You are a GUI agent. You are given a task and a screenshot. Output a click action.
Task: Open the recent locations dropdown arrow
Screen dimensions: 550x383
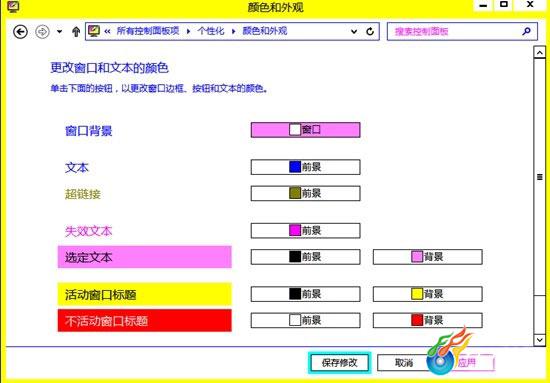point(60,32)
